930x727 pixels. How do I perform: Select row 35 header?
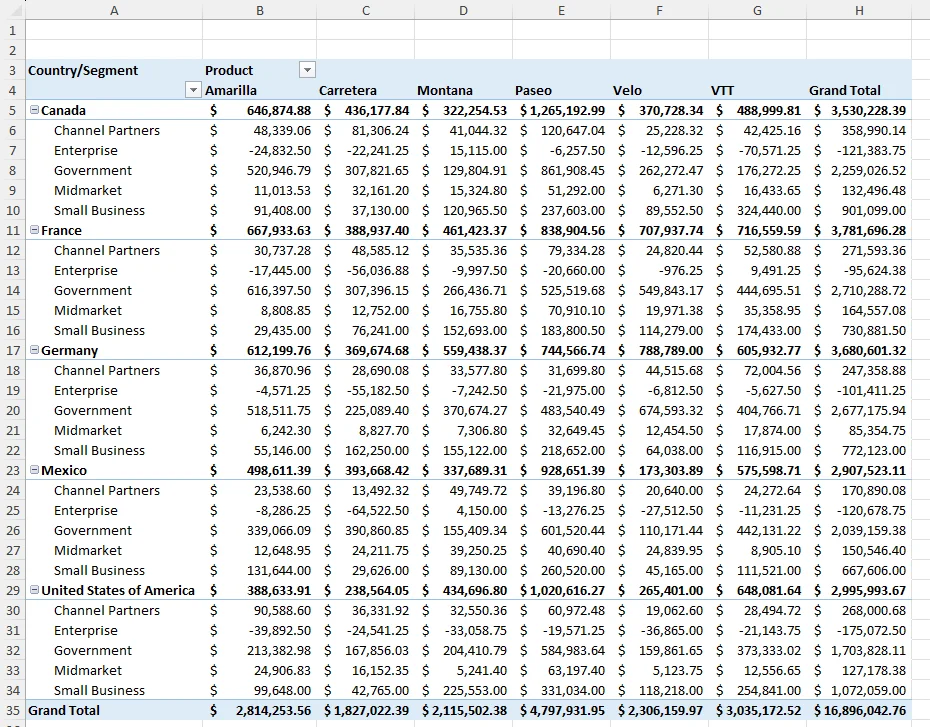12,710
